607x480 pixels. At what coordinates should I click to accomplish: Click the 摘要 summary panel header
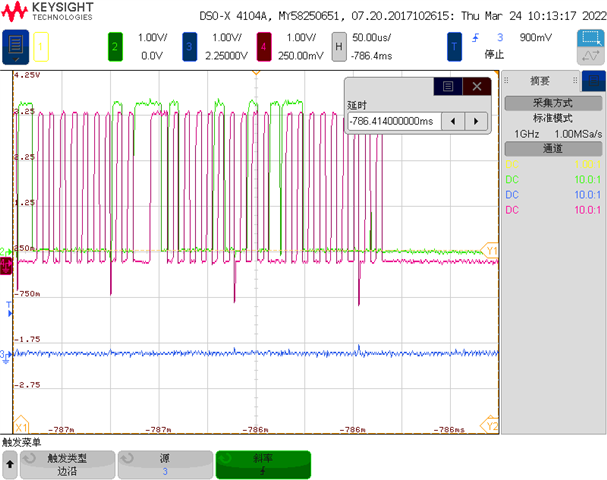(540, 81)
